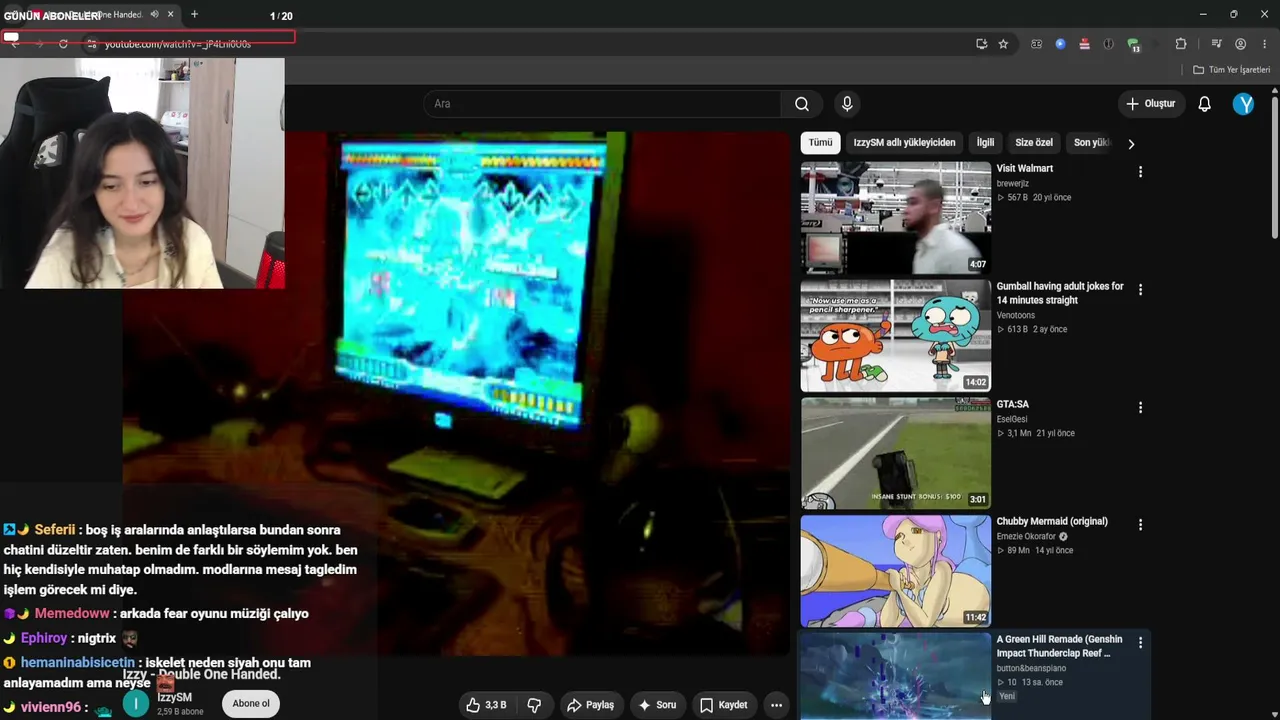Select the IzzySM adlı yükleyiciden chip
1280x720 pixels.
click(904, 143)
